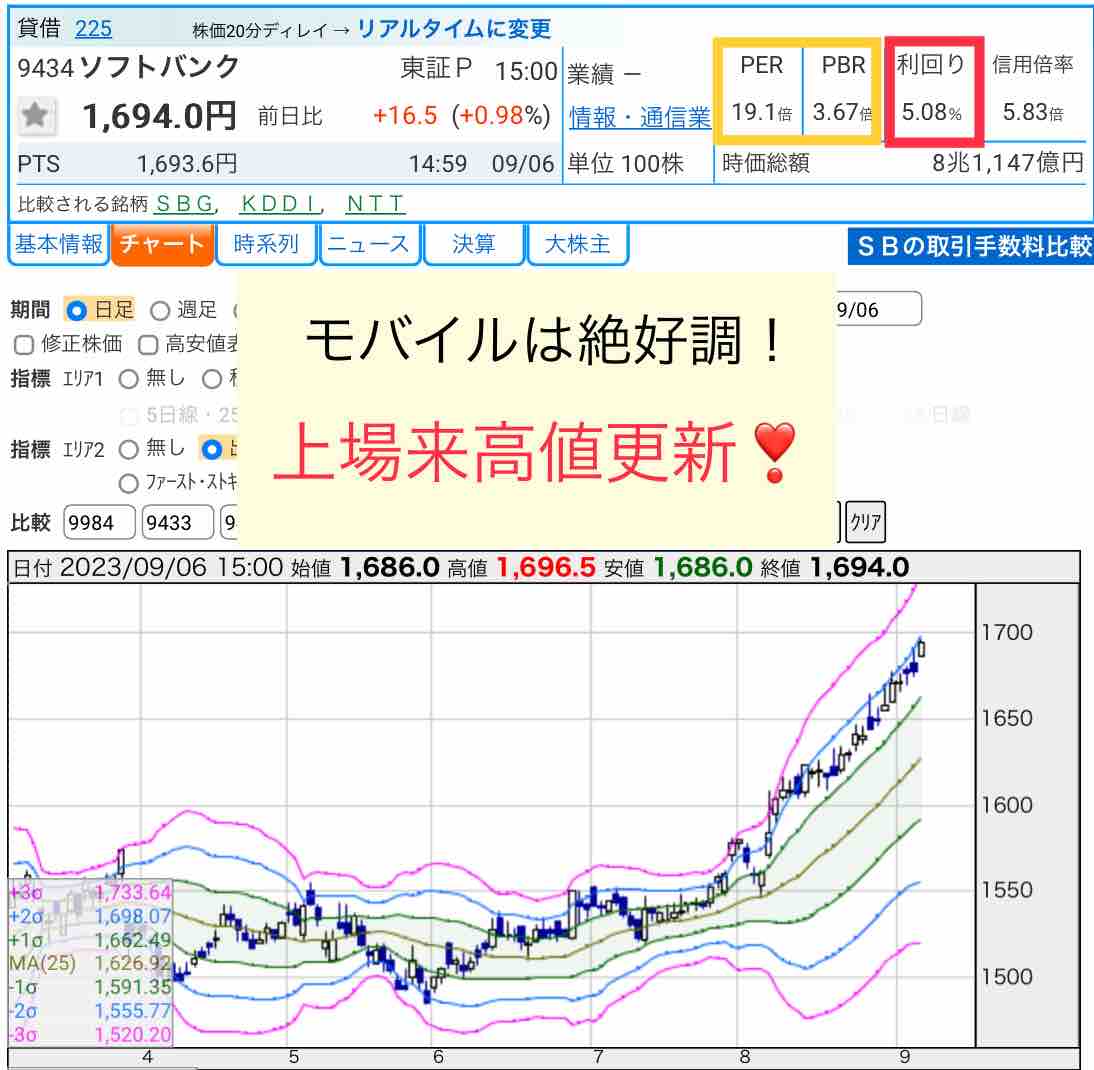1094x1070 pixels.
Task: Click the -1σ 1,591.35 legend entry
Action: click(x=90, y=987)
